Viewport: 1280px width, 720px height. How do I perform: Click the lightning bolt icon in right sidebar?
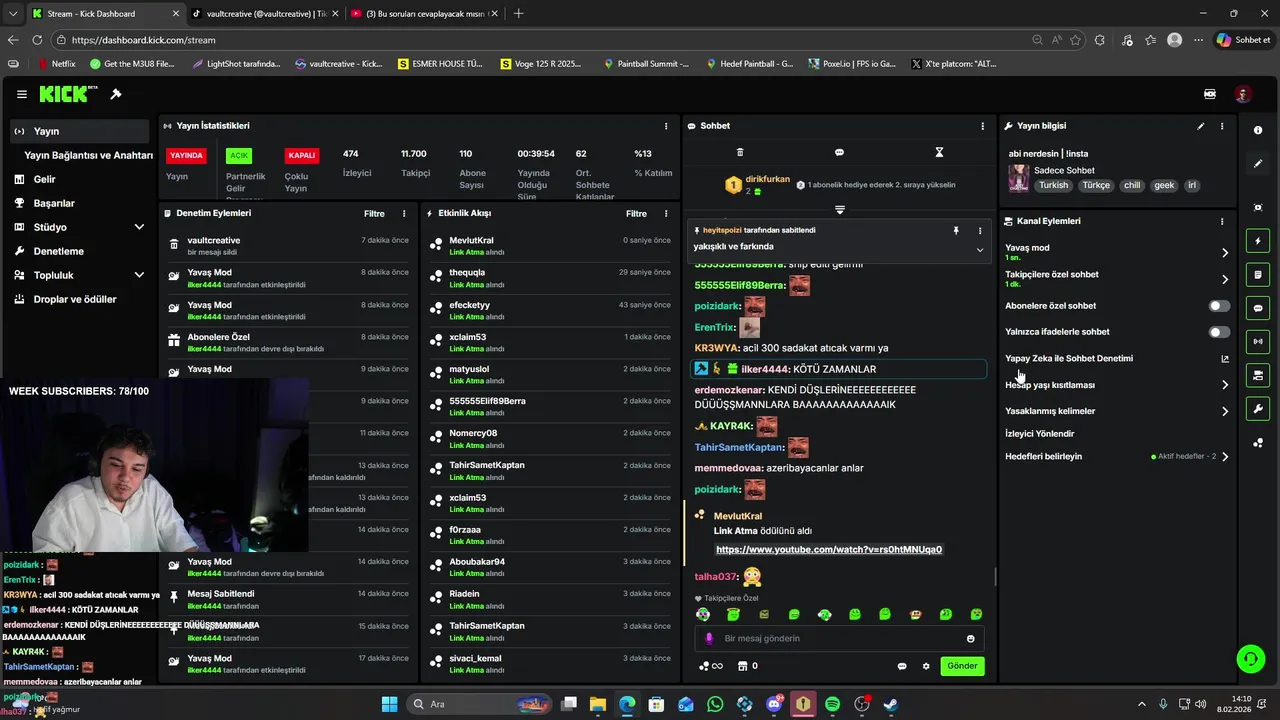pos(1258,241)
